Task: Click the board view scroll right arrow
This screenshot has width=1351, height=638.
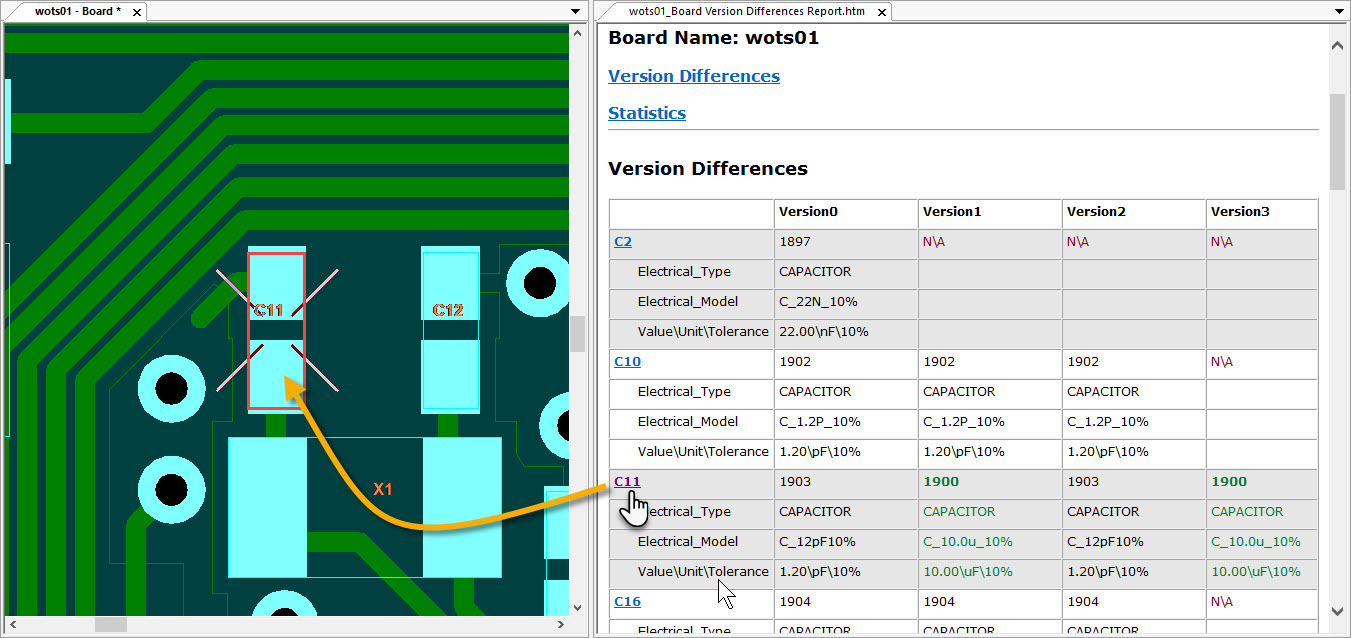Action: (559, 624)
